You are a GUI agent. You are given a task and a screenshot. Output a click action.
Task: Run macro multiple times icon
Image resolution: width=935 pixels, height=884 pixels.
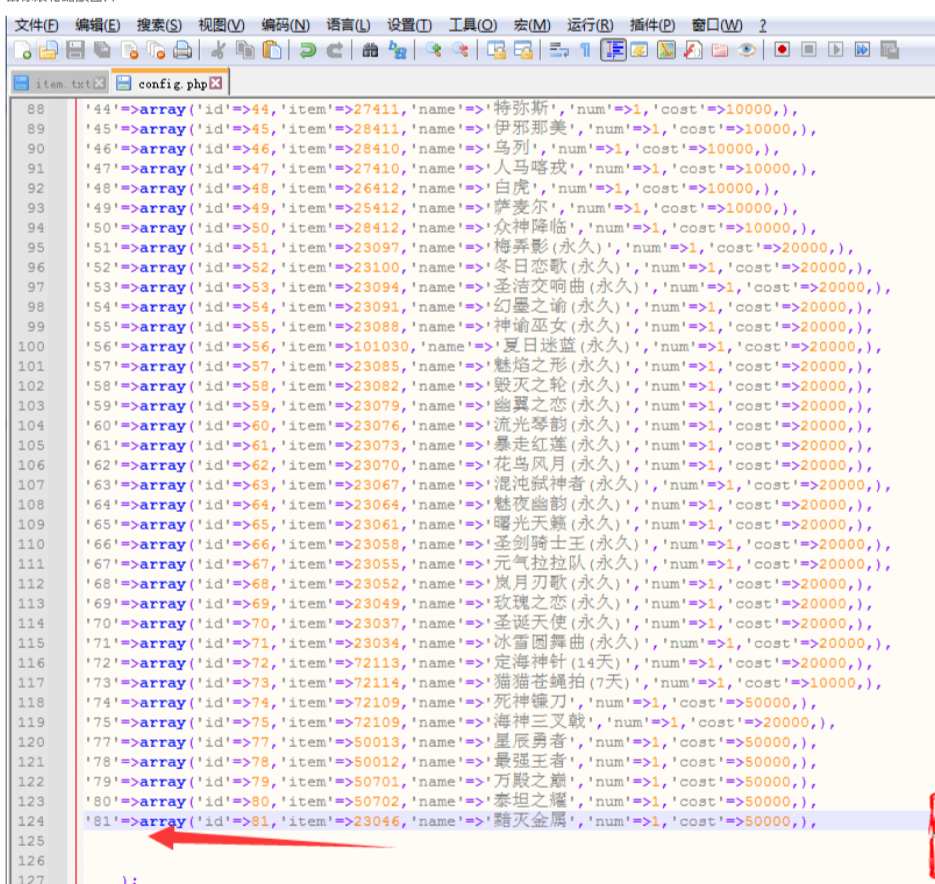862,50
